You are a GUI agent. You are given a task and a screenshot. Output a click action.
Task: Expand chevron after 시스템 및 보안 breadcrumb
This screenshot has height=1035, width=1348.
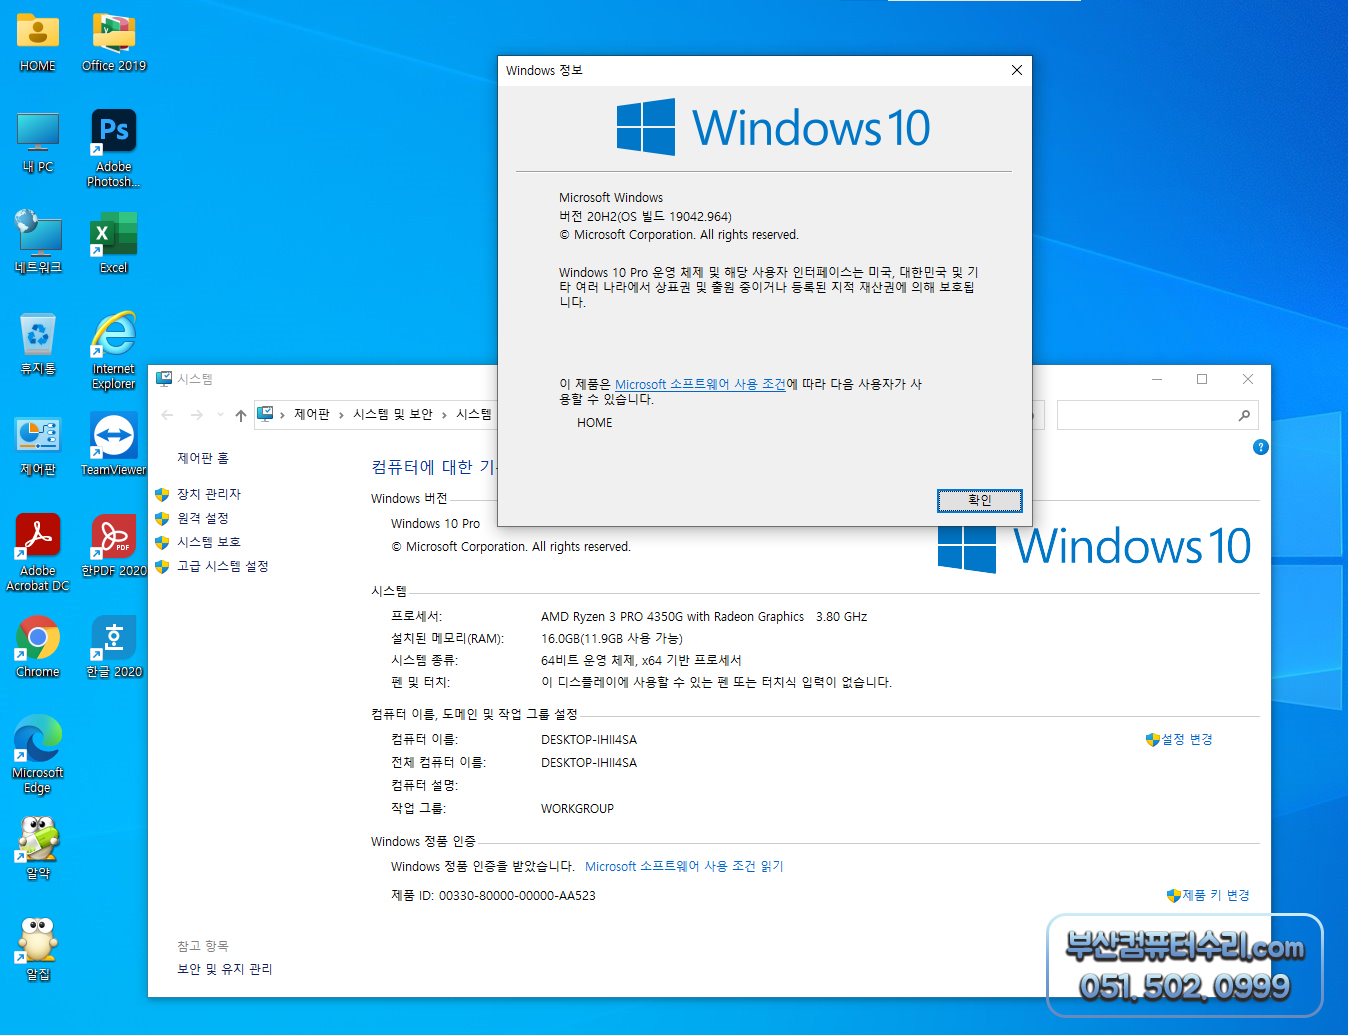click(444, 415)
